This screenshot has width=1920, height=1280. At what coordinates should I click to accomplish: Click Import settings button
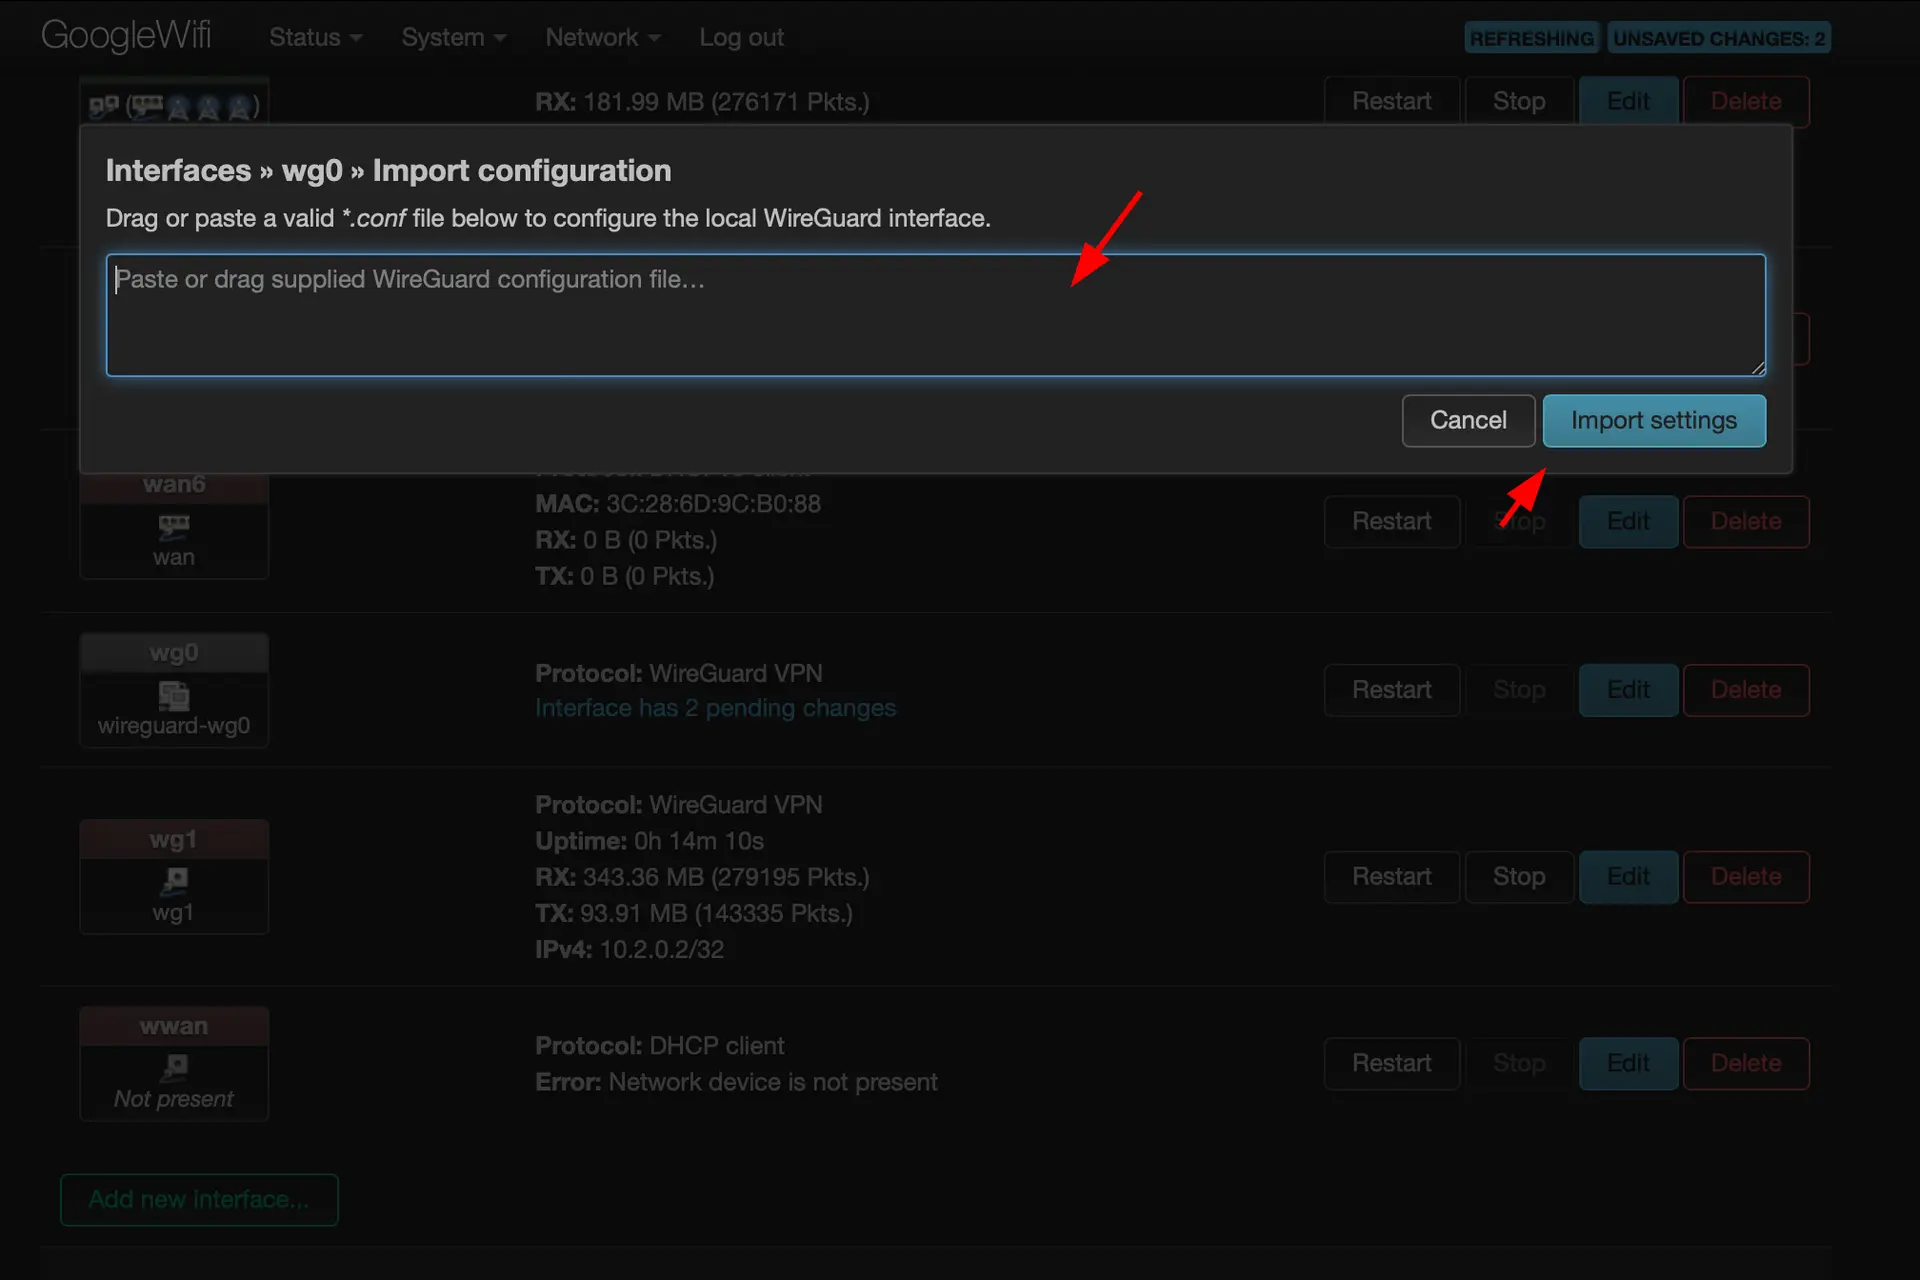(1654, 420)
